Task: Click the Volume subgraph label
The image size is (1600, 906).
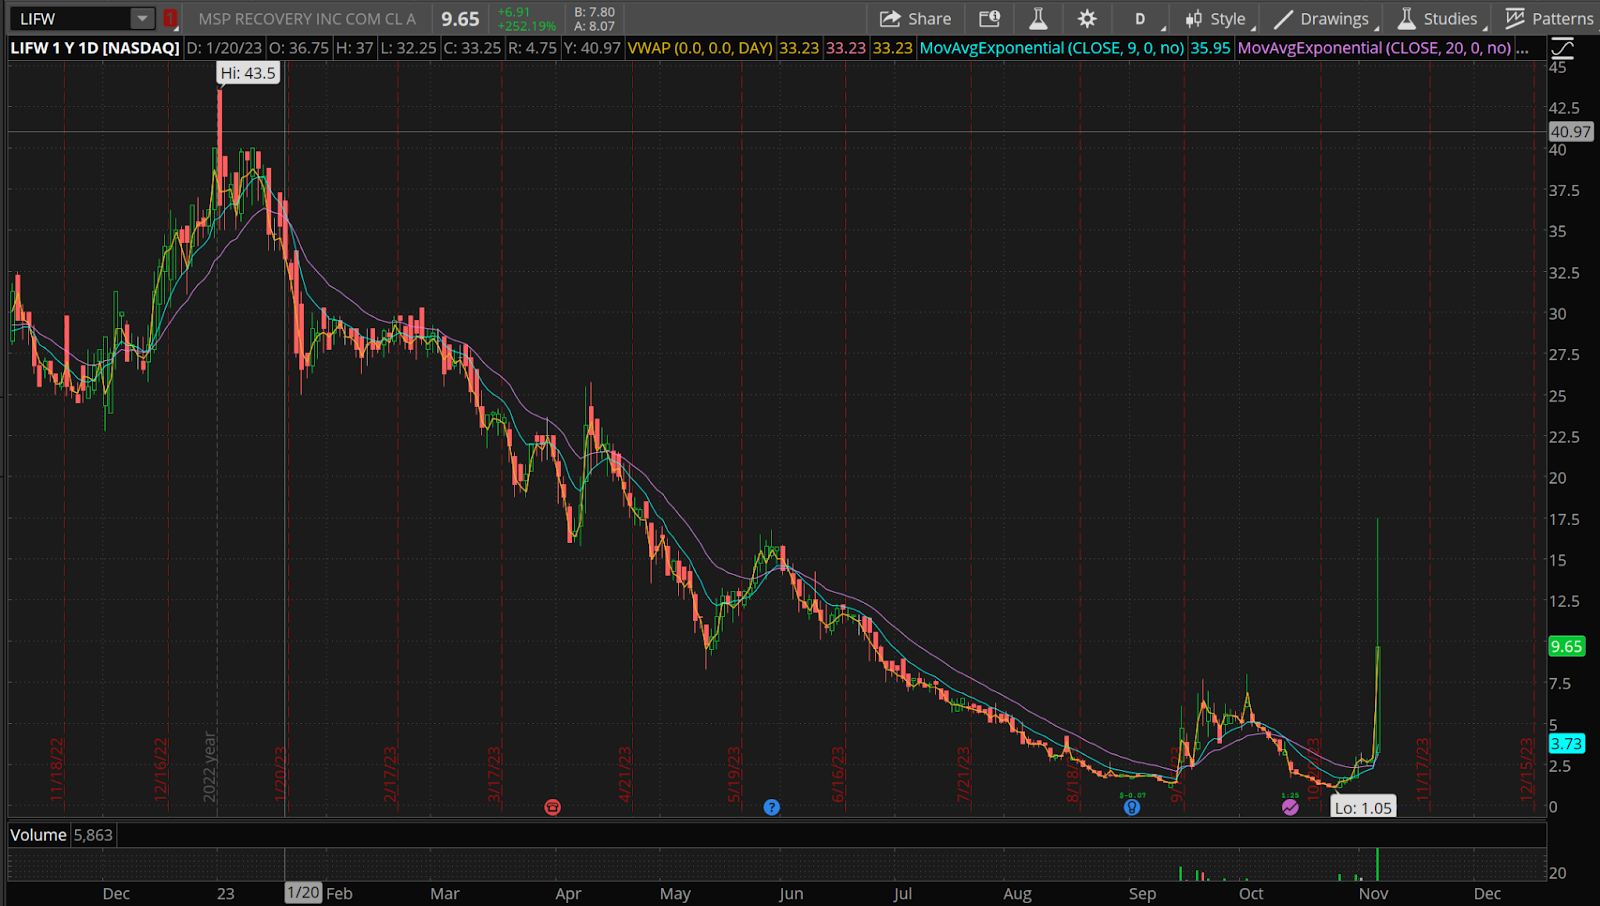Action: 38,835
